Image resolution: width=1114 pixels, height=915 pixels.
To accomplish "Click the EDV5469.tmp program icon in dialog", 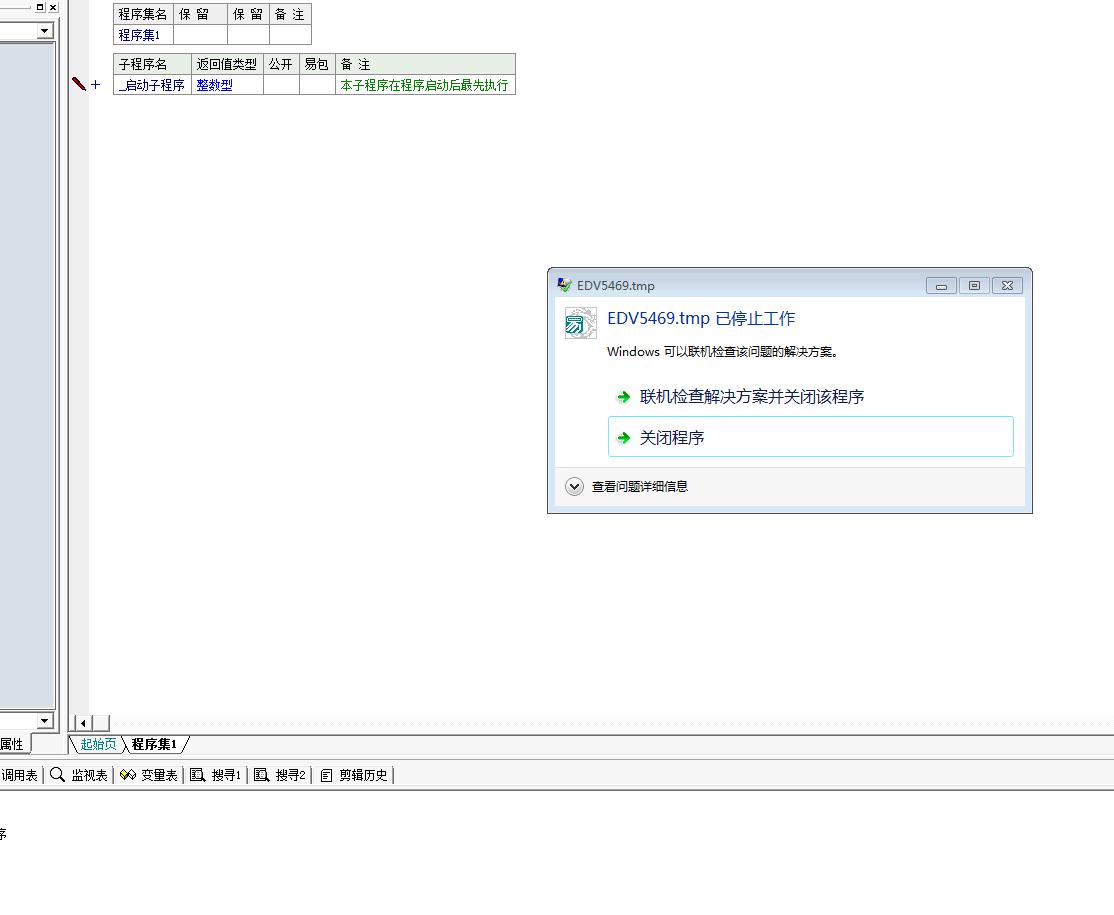I will pyautogui.click(x=580, y=323).
